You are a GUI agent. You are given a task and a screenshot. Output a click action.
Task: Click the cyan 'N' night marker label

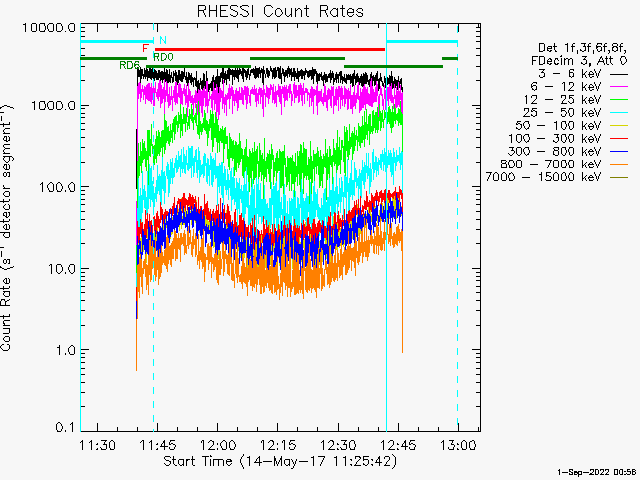click(163, 40)
